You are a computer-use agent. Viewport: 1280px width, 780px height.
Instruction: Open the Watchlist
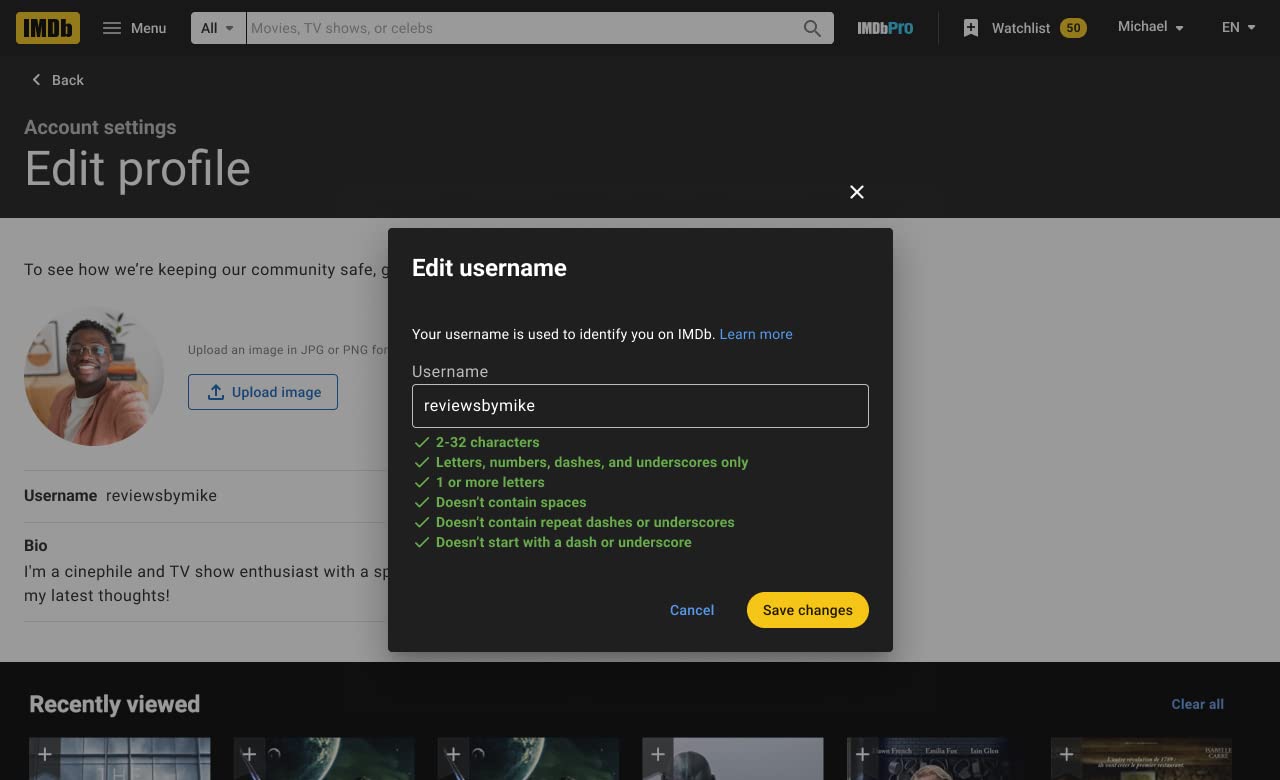[1023, 28]
